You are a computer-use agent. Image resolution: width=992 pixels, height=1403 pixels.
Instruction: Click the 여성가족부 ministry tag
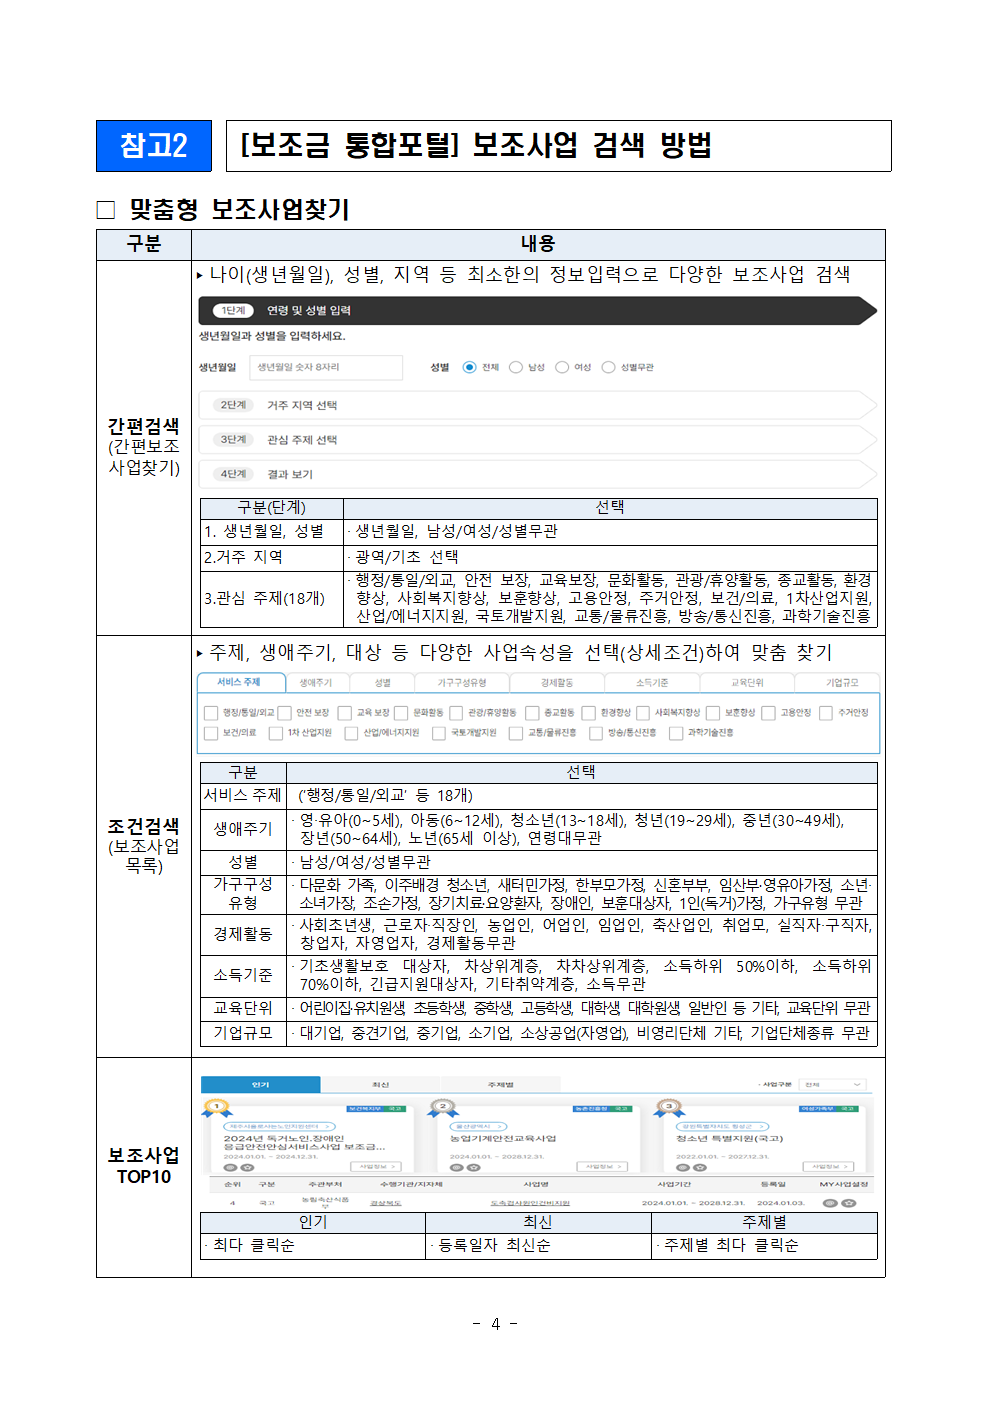click(x=818, y=1109)
